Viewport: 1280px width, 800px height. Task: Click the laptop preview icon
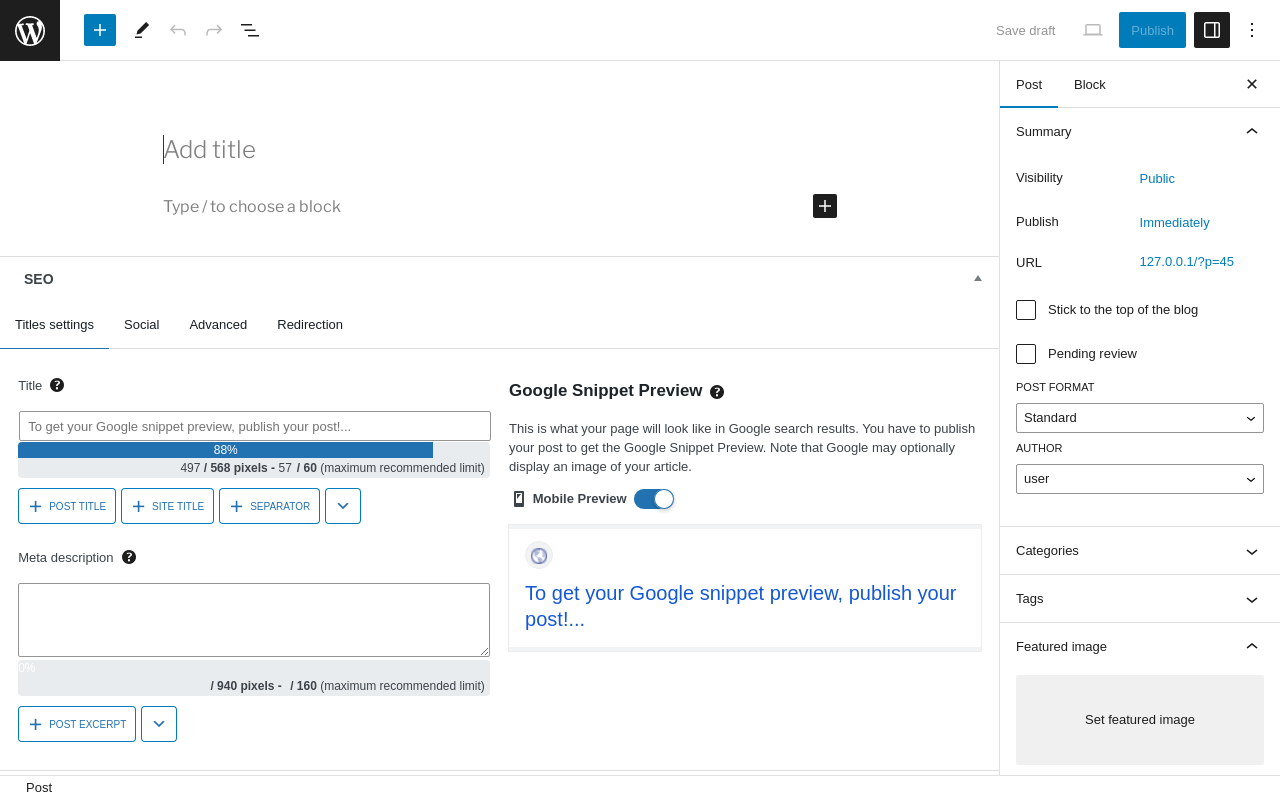1093,30
